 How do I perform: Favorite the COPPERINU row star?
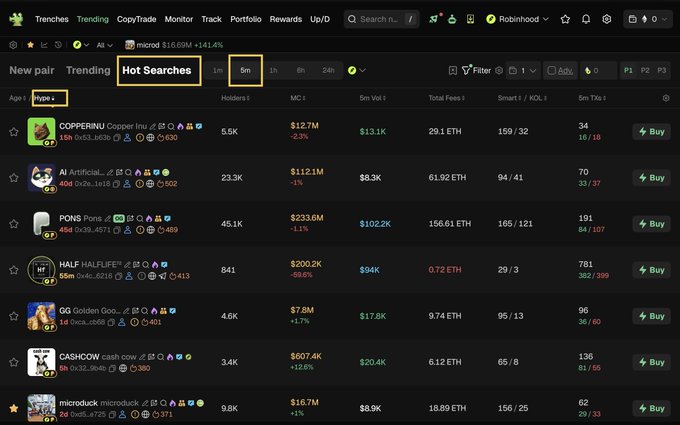14,131
